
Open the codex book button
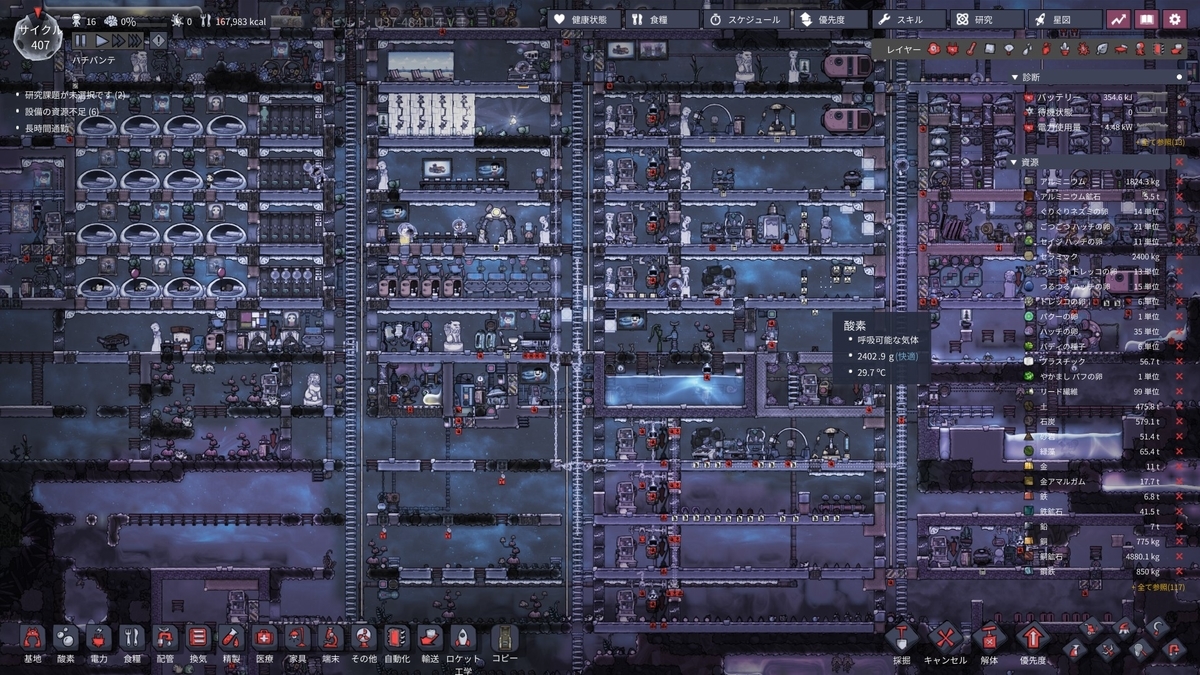(x=1146, y=19)
